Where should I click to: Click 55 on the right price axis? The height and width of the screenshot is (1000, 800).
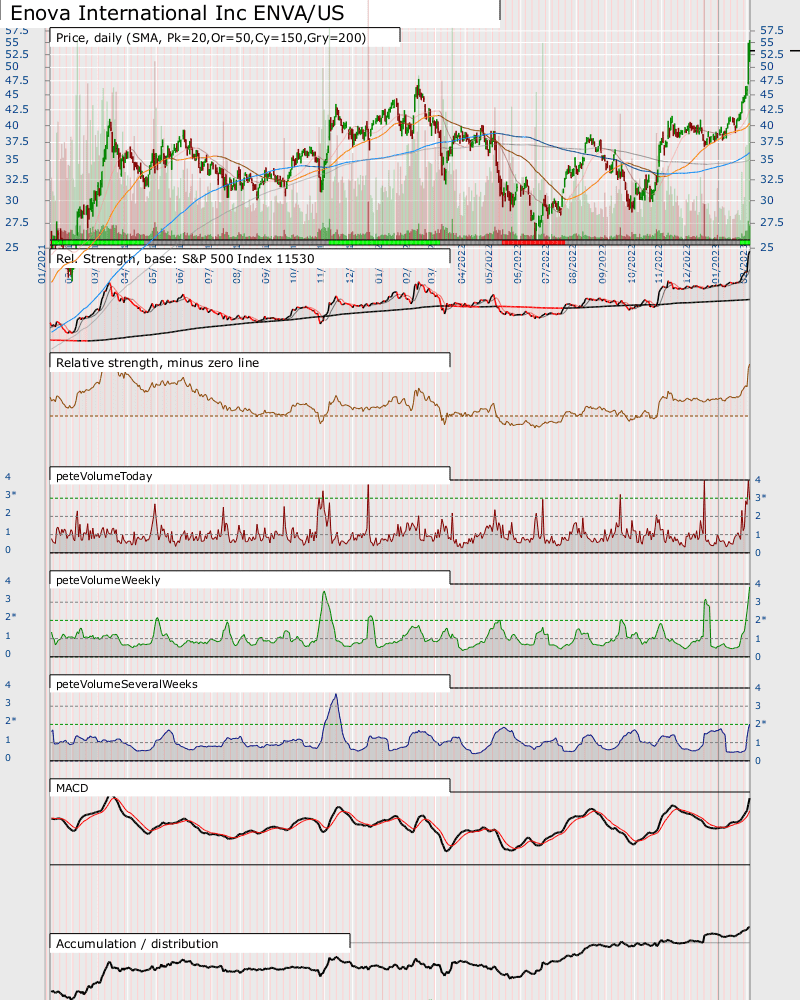pyautogui.click(x=767, y=42)
